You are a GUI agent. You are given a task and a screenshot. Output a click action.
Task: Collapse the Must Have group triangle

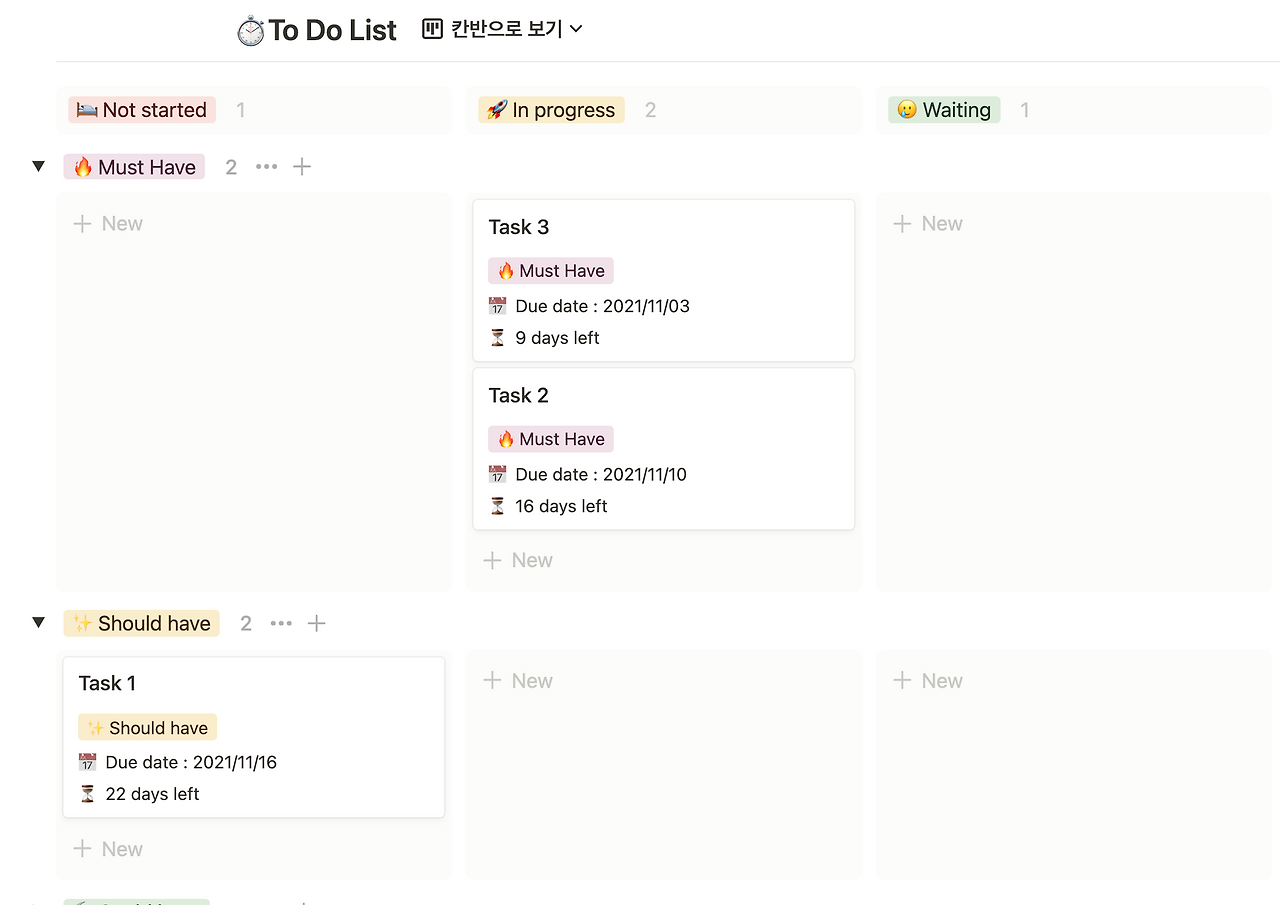click(38, 167)
